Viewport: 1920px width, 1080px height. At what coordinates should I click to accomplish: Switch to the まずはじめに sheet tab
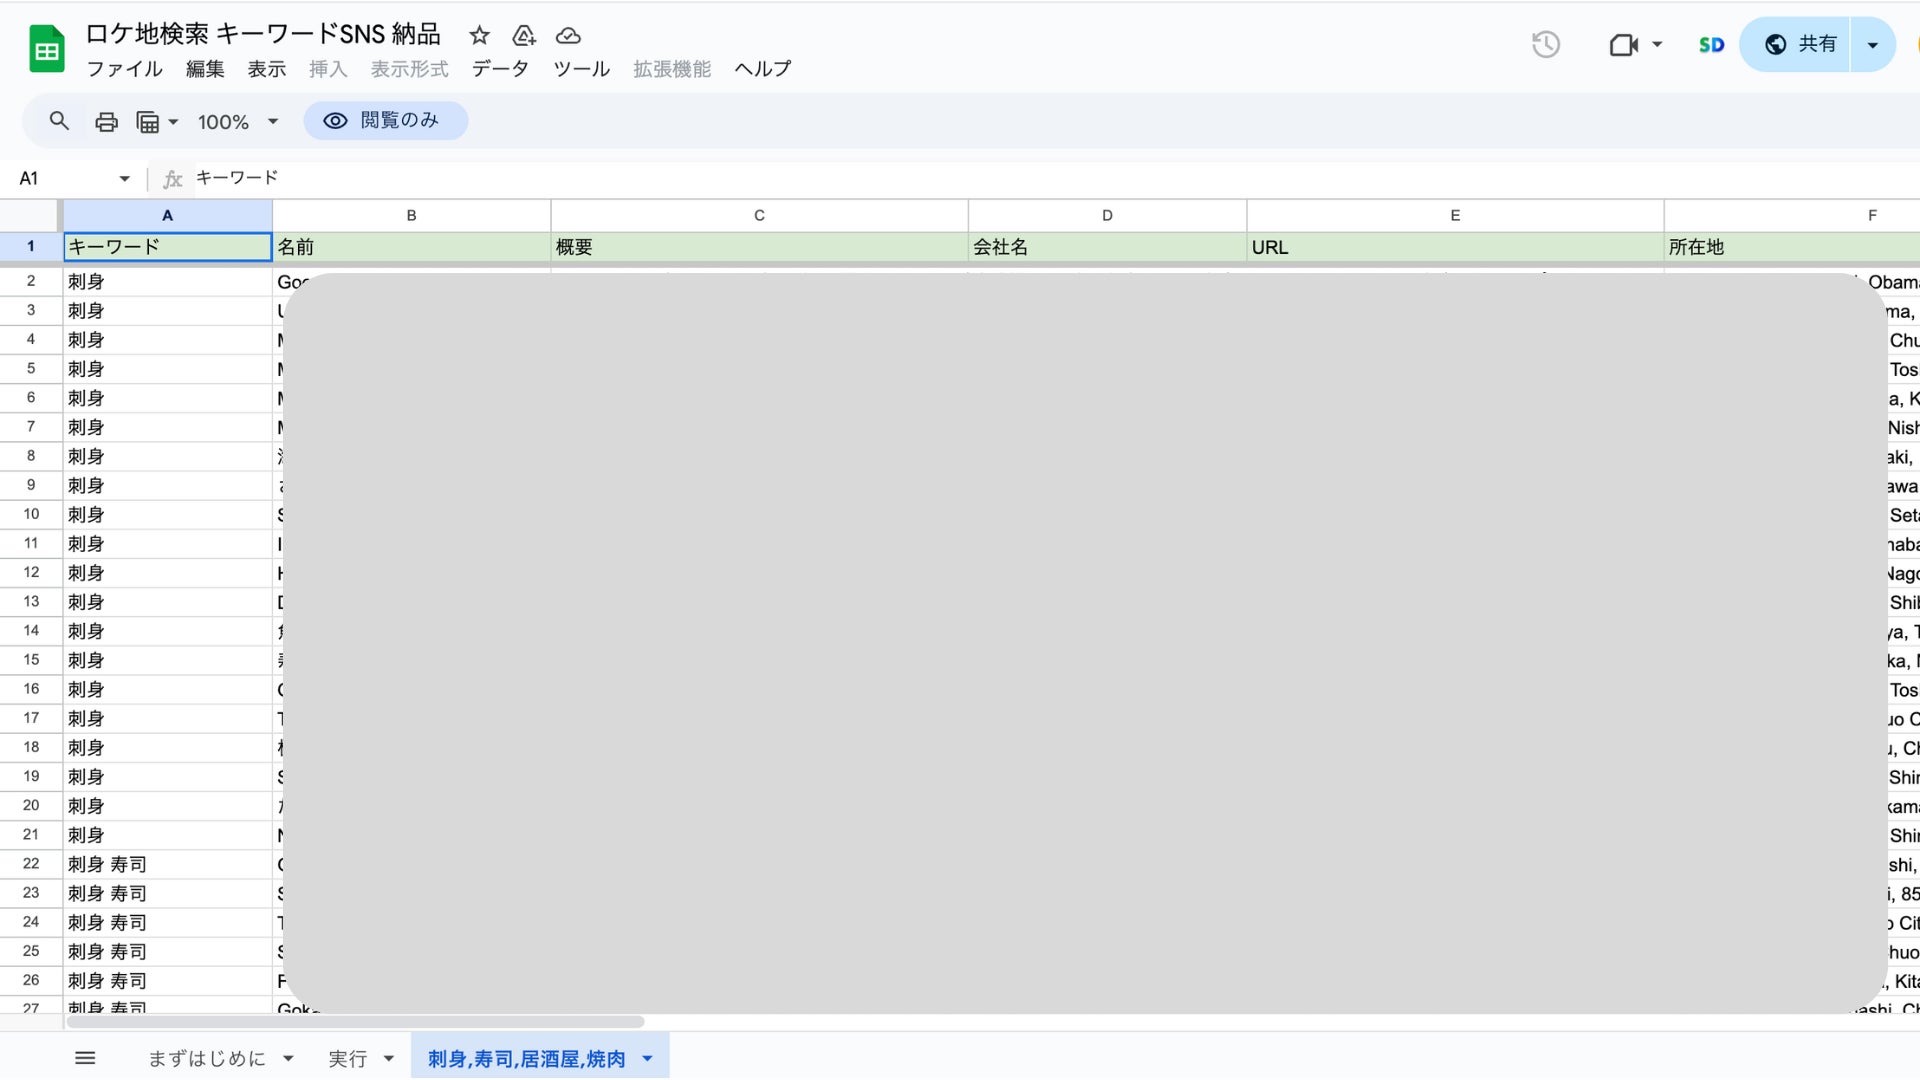click(x=207, y=1058)
